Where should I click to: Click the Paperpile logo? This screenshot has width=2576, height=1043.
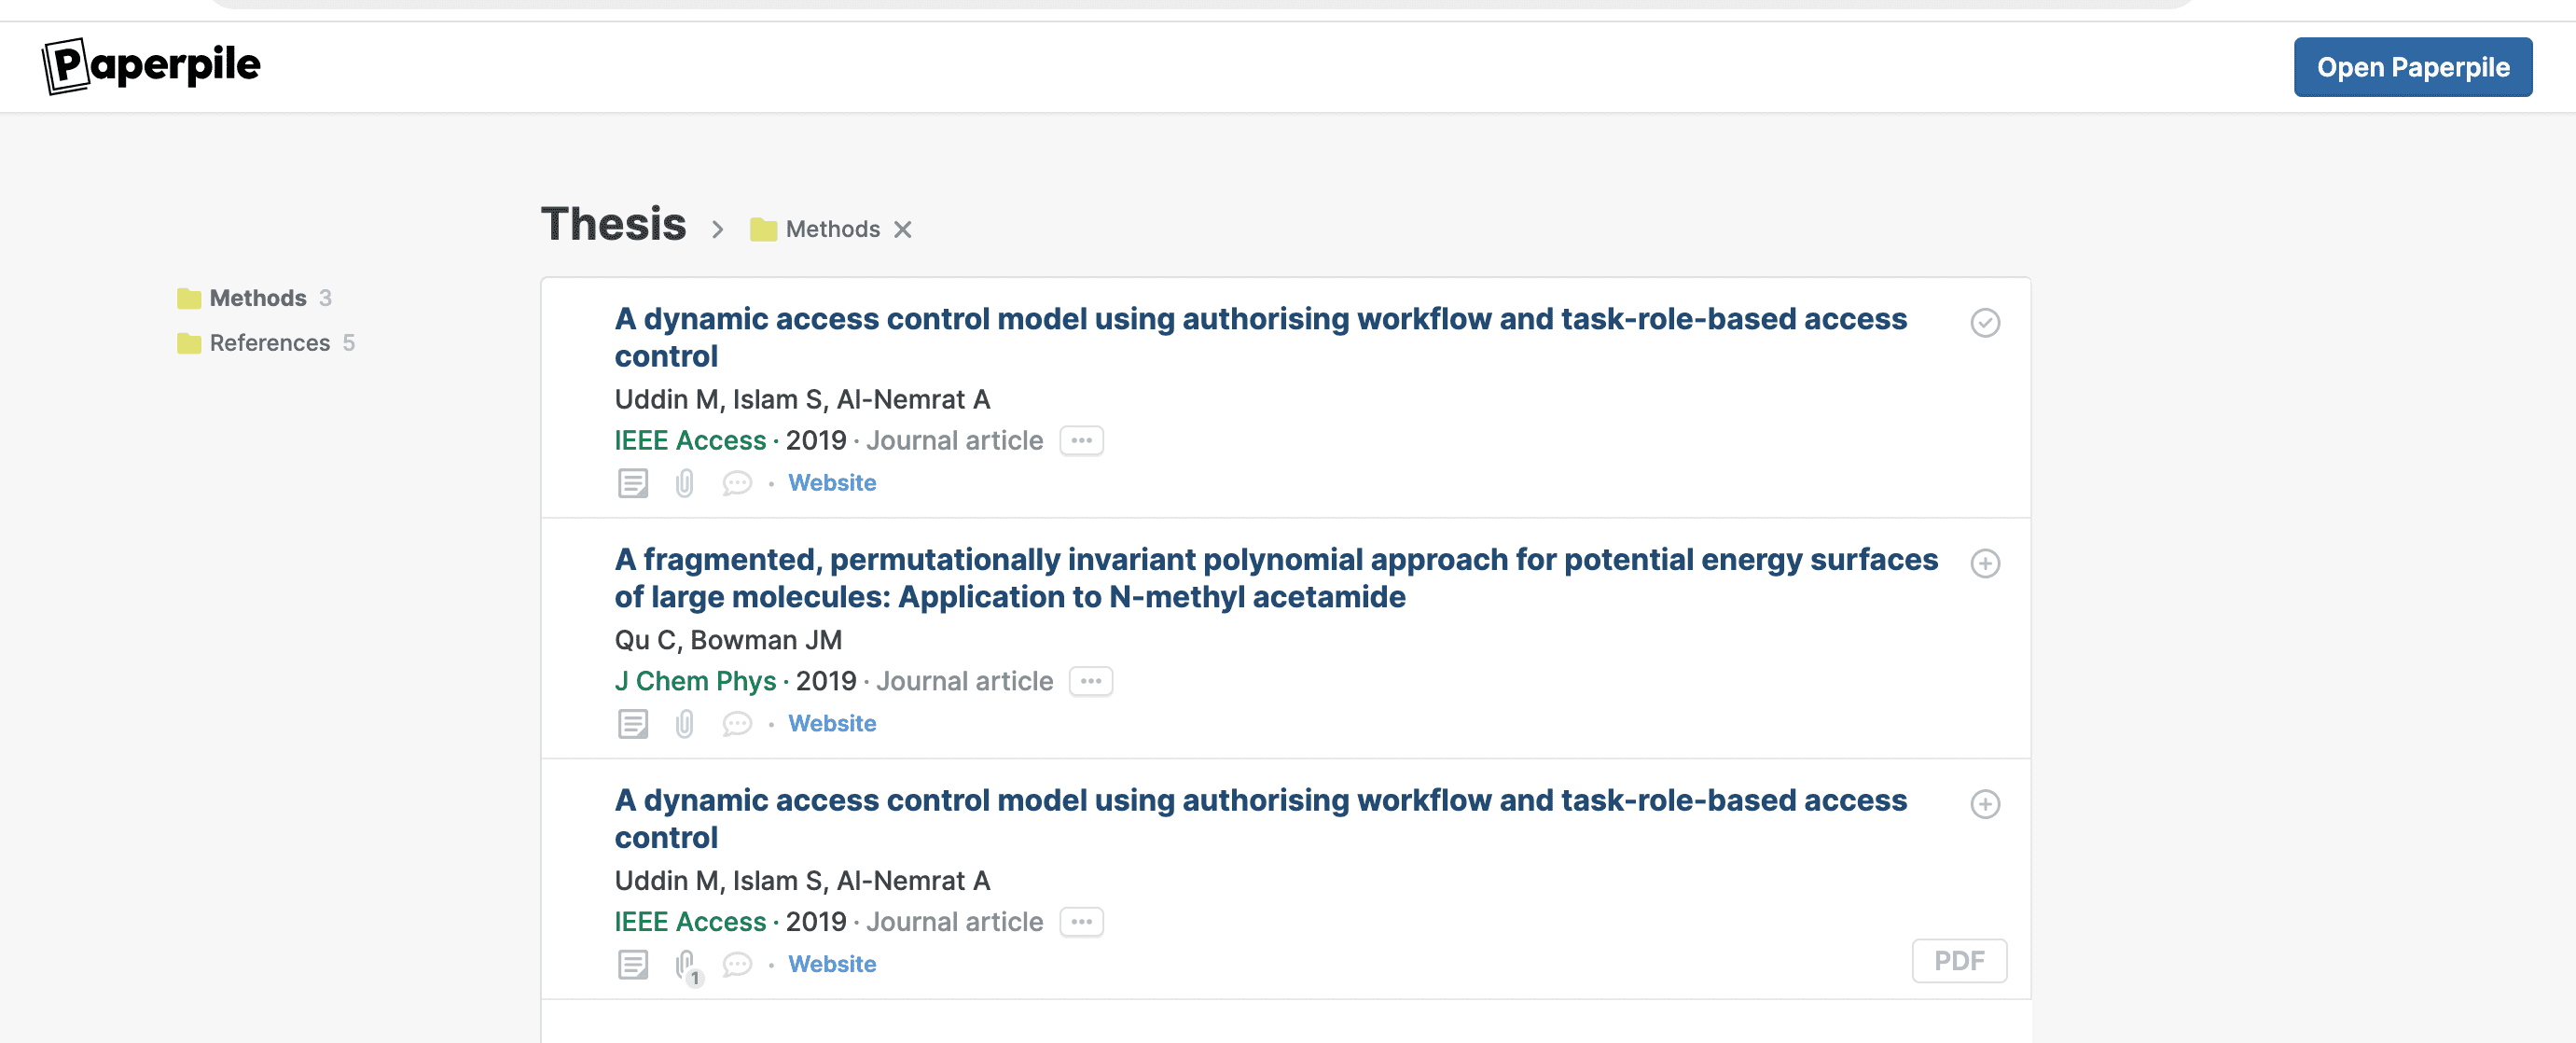click(151, 66)
